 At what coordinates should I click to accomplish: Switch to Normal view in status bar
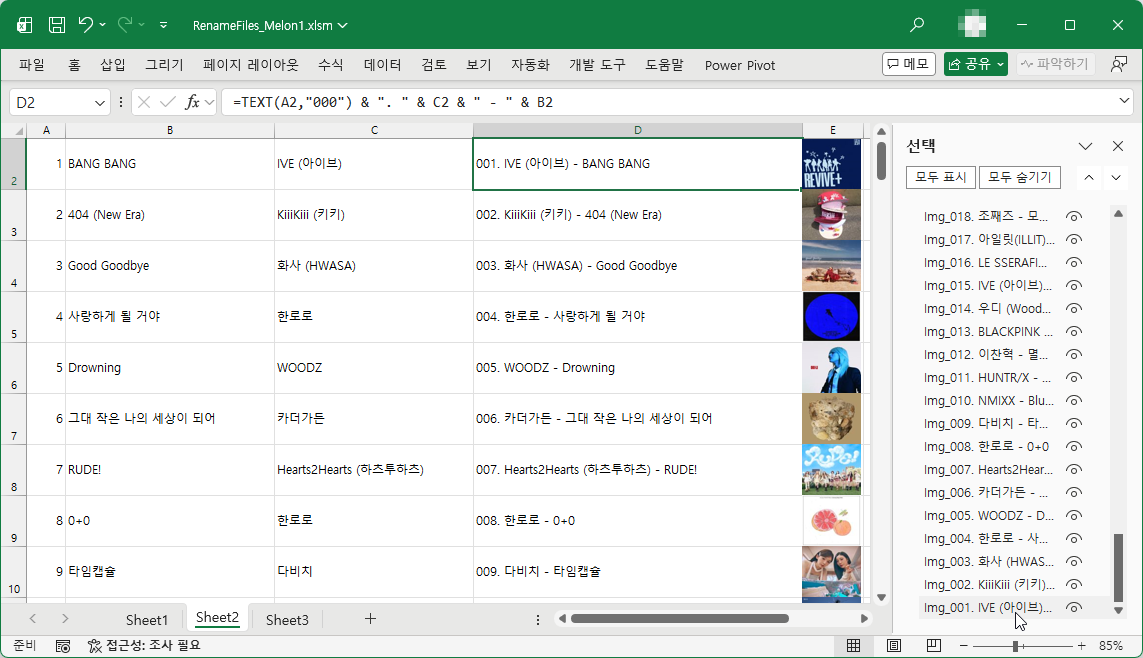tap(854, 646)
